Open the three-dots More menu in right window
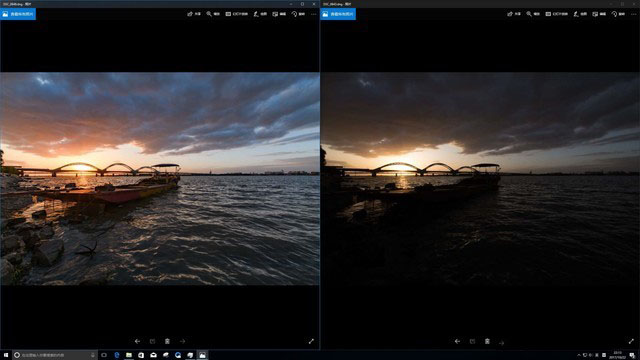Viewport: 640px width, 360px height. (x=633, y=14)
